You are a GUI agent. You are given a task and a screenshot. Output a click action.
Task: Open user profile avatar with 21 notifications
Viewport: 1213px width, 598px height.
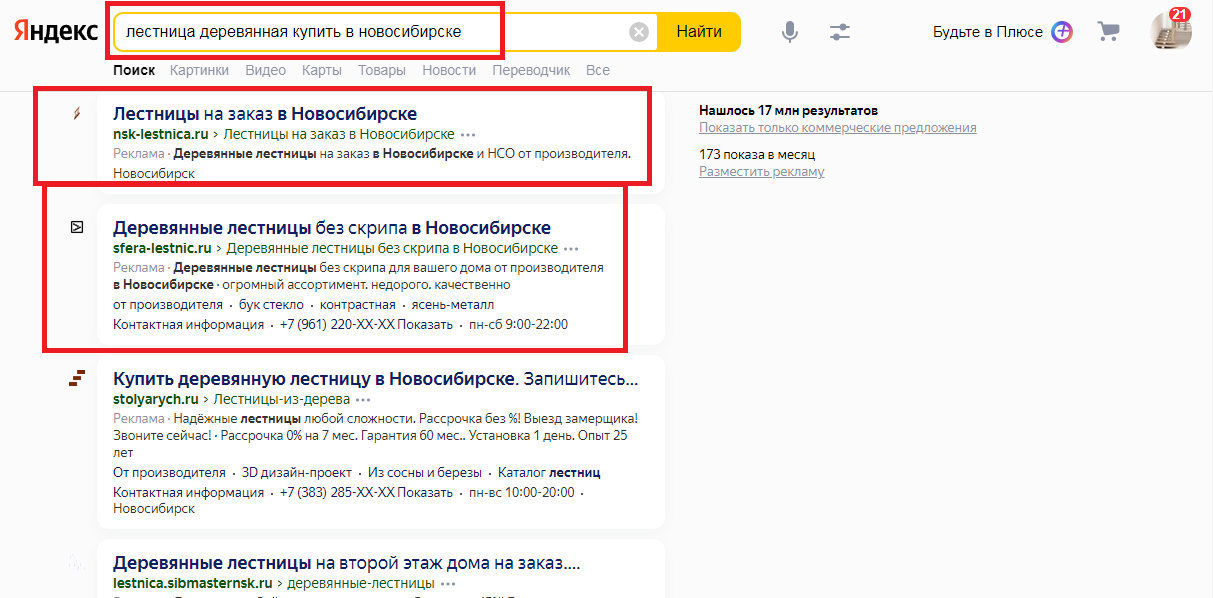tap(1170, 31)
